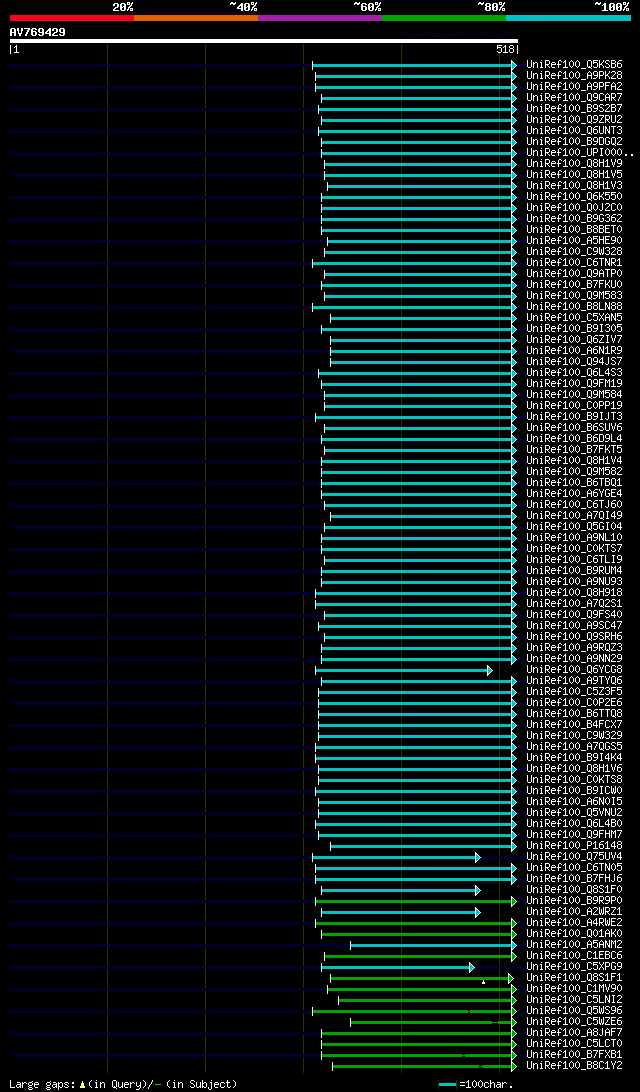Open the UniRef100_B7FXB1 entry

[x=575, y=1054]
